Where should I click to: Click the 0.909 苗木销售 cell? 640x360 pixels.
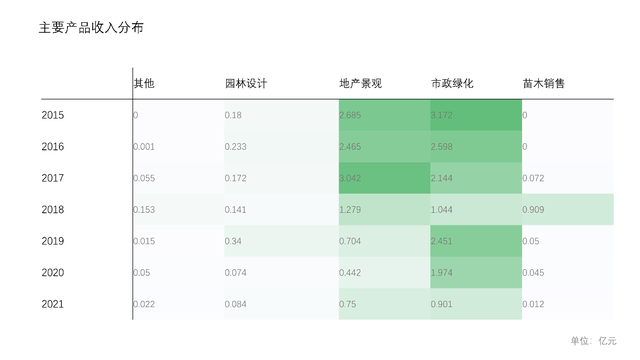568,209
